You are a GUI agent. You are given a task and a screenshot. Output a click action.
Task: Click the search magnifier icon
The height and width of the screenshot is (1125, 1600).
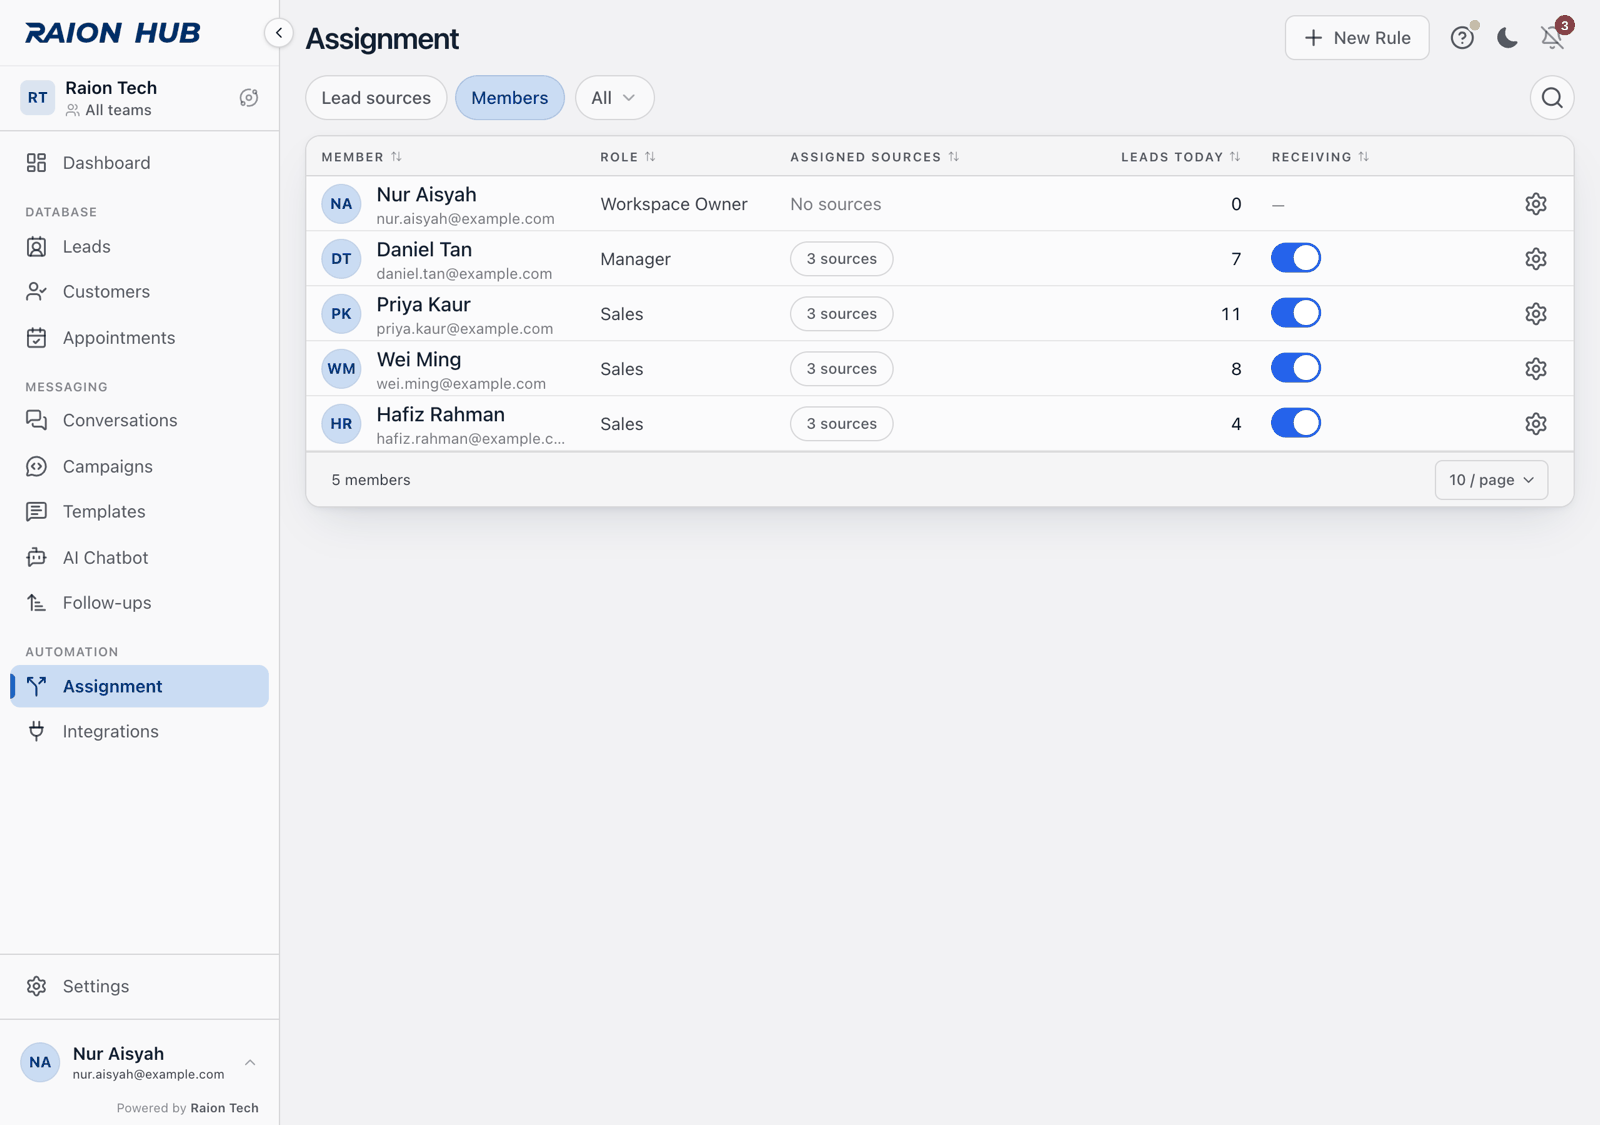point(1552,98)
